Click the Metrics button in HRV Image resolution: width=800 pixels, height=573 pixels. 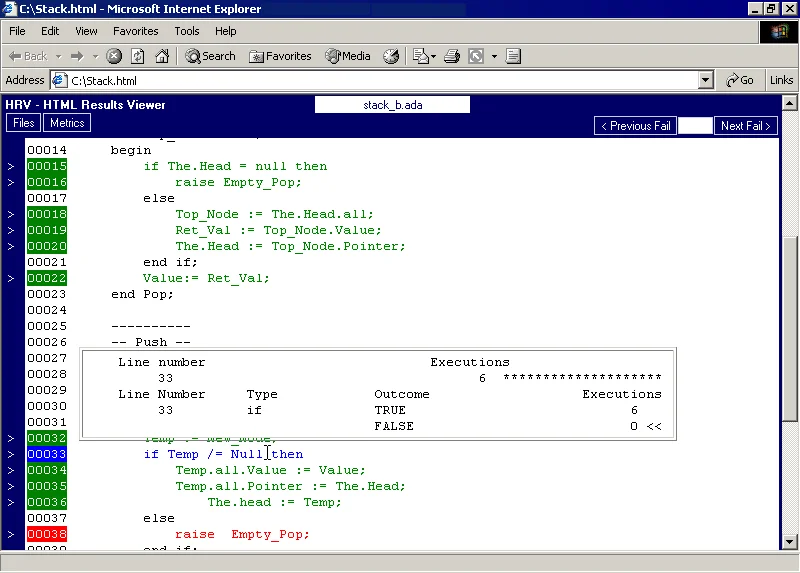(x=67, y=123)
